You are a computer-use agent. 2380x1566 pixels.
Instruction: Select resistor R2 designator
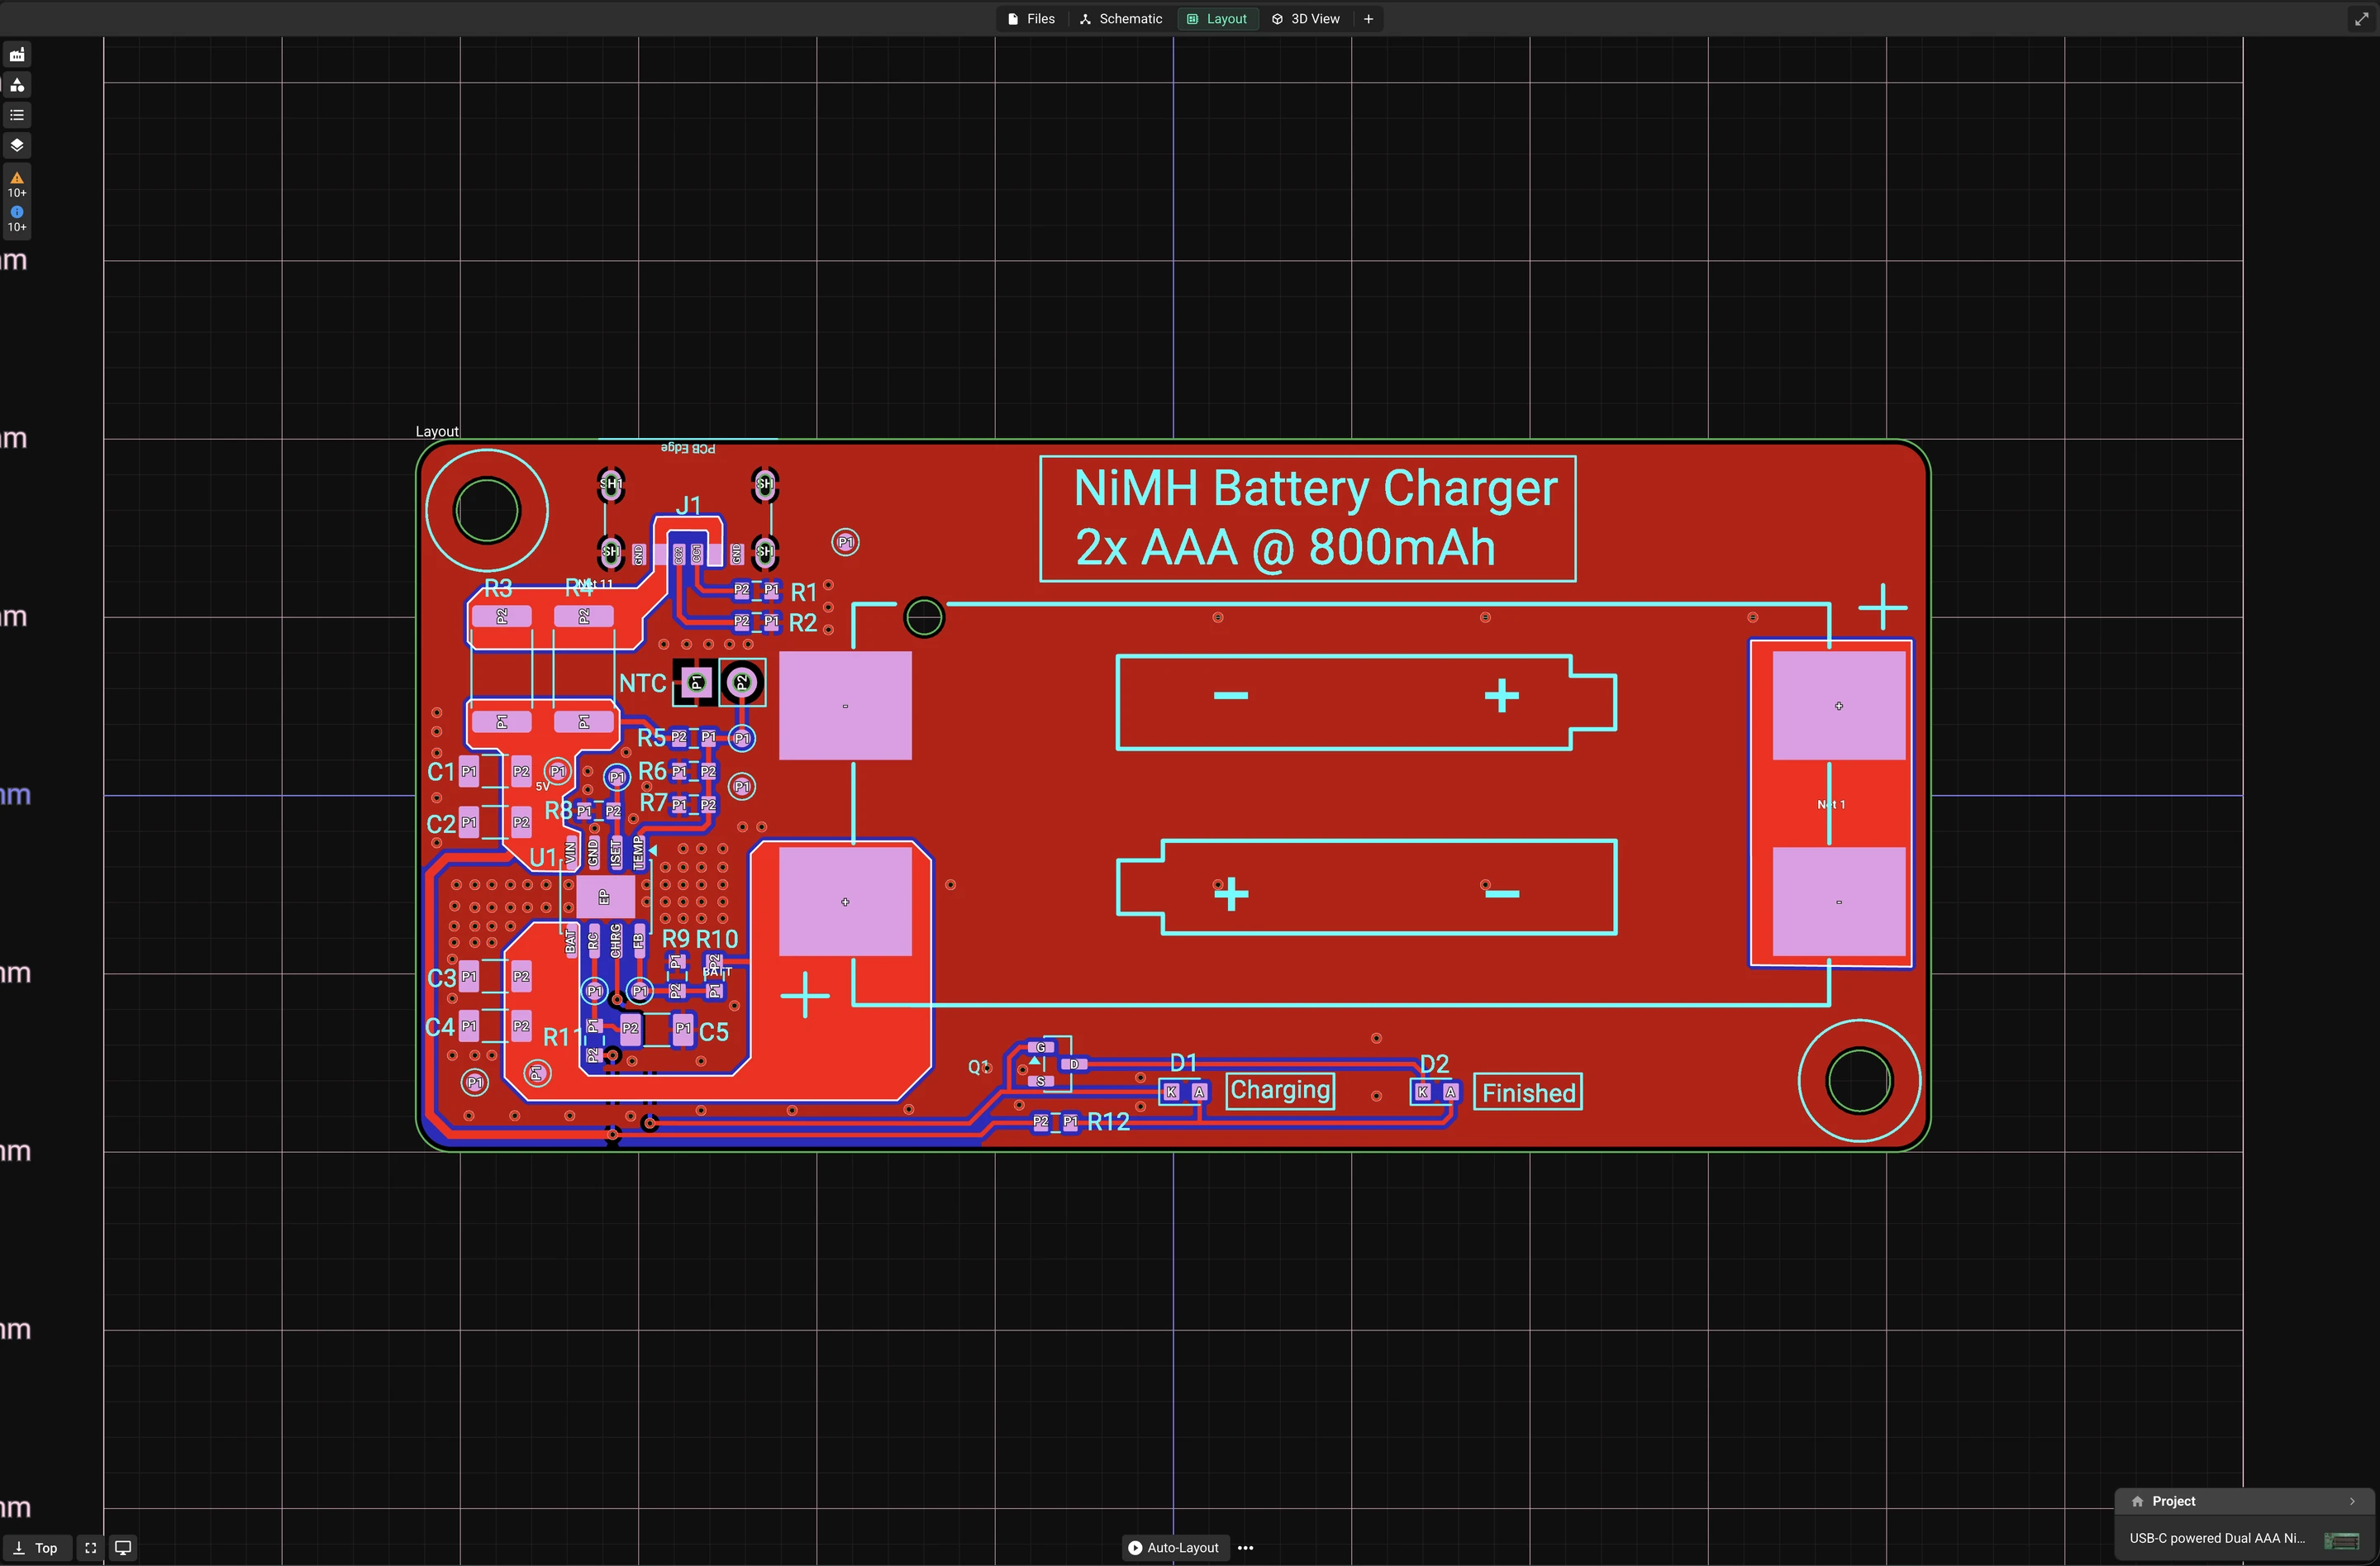click(803, 623)
